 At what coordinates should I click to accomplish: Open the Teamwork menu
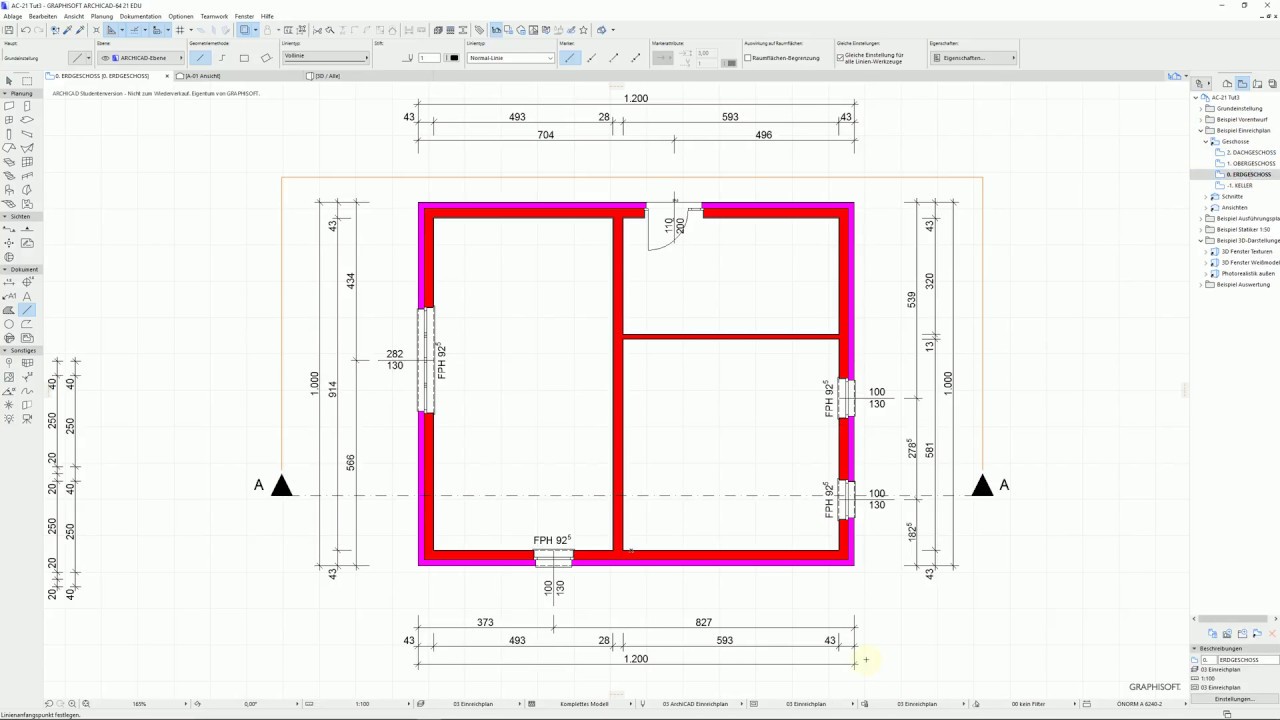(214, 16)
